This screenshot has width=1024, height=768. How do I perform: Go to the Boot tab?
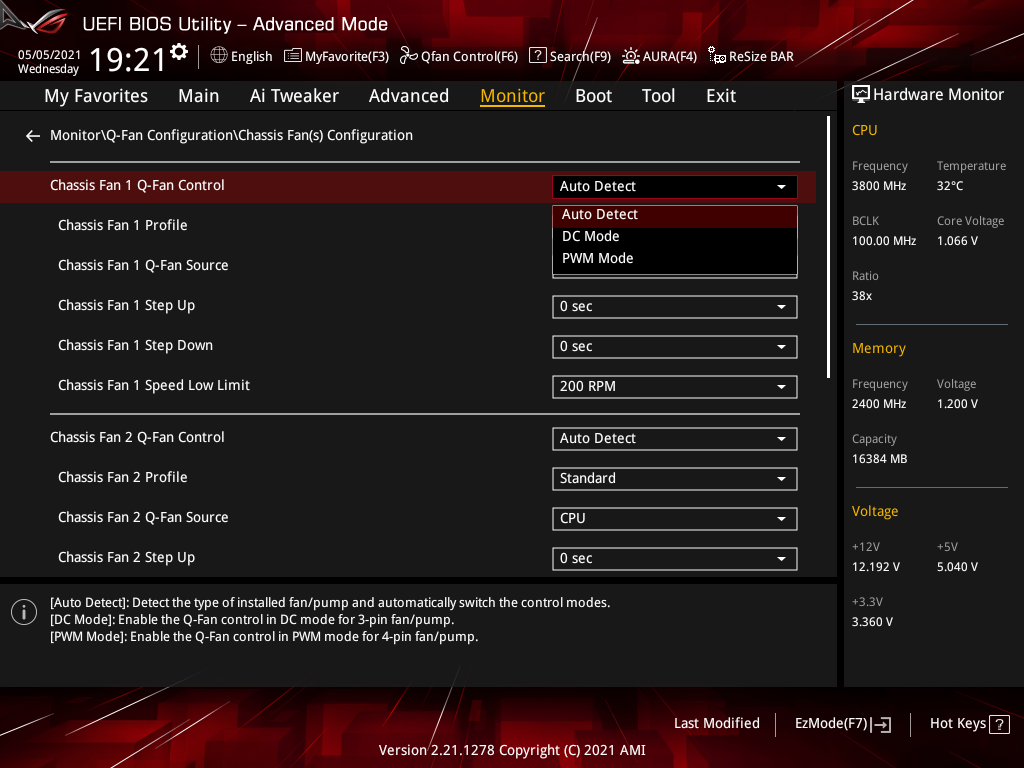click(593, 96)
